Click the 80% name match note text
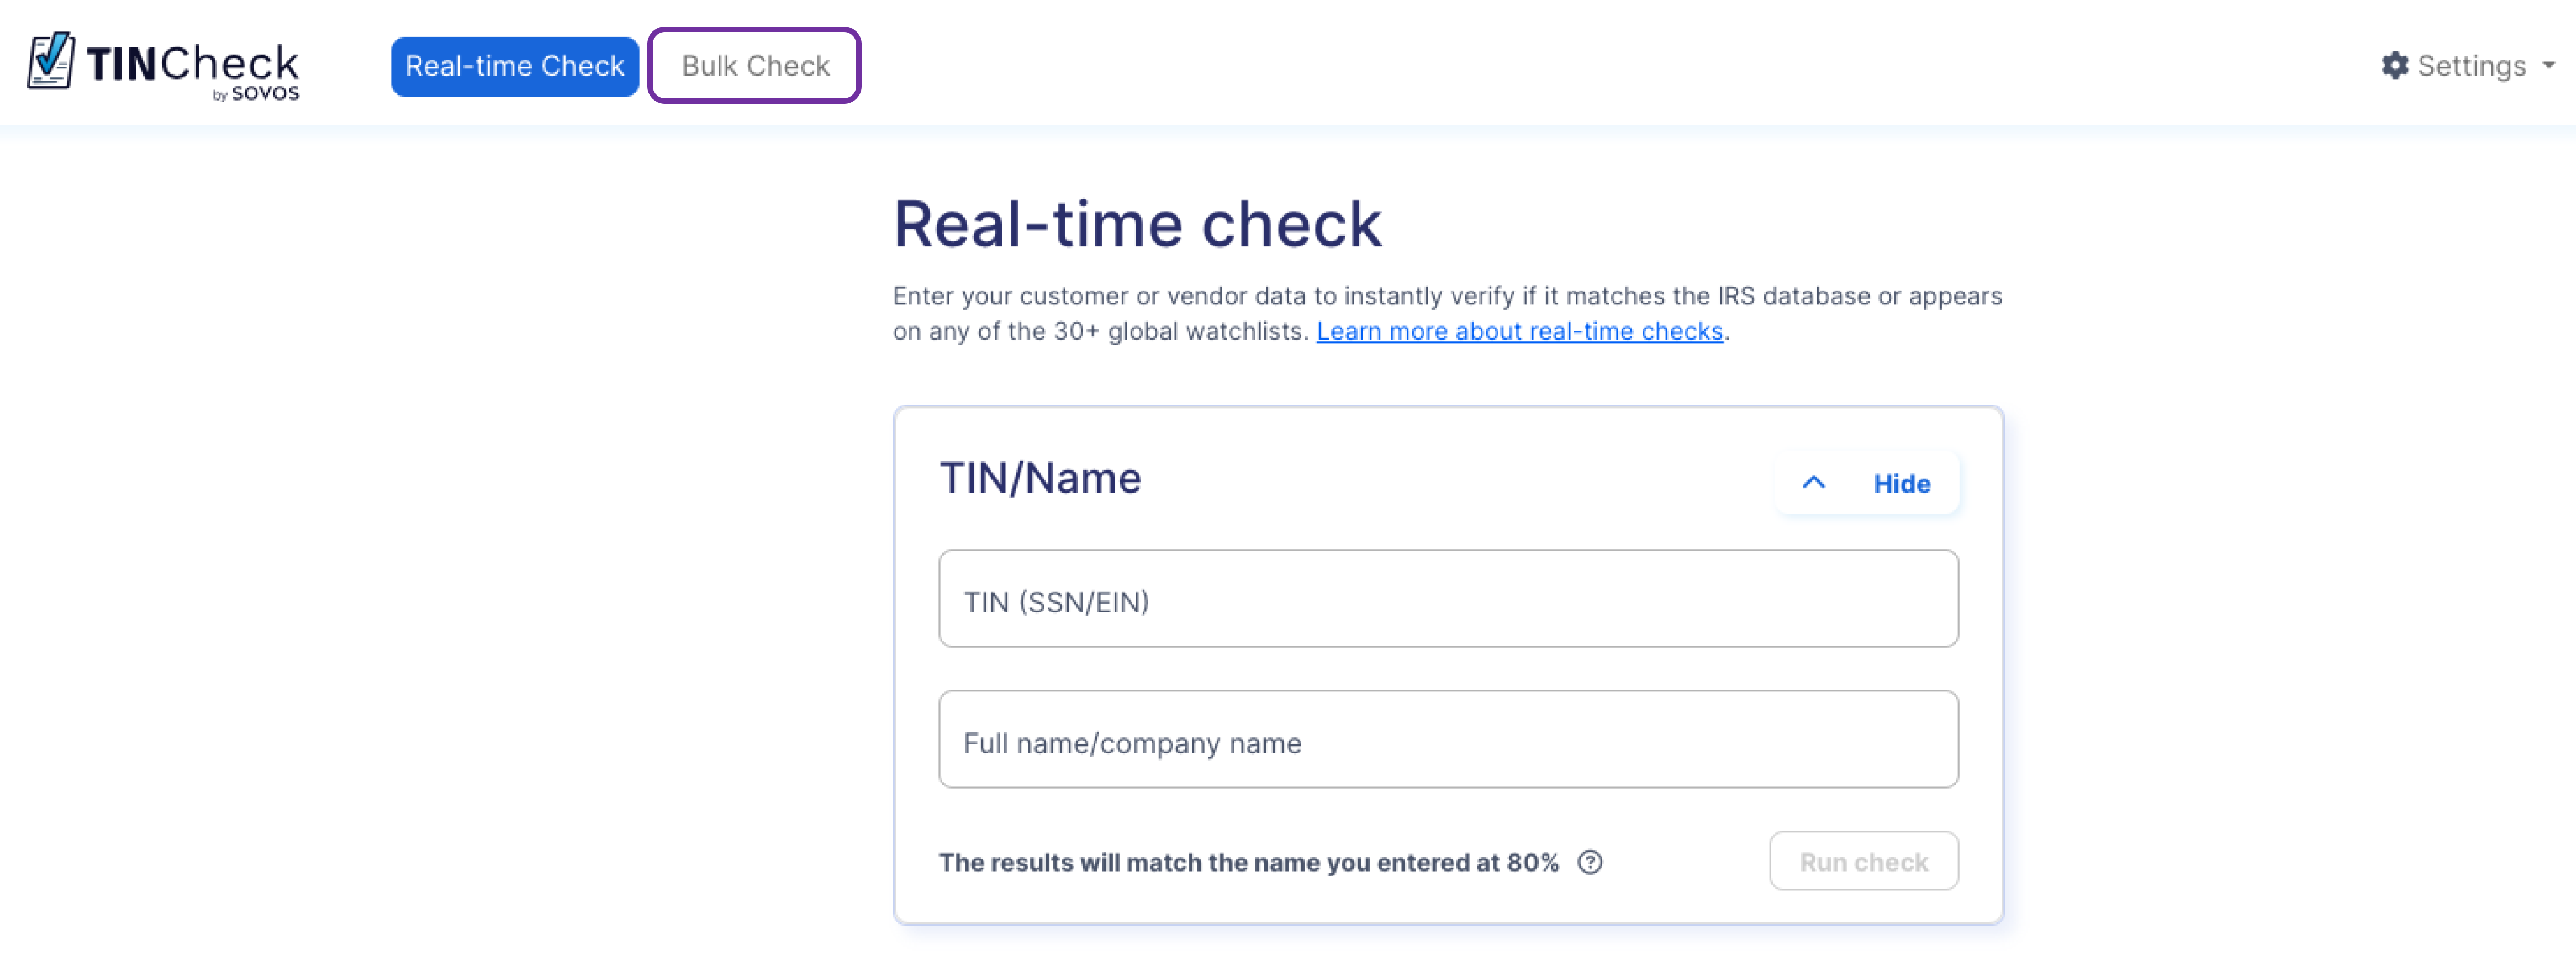Image resolution: width=2576 pixels, height=961 pixels. 1248,862
